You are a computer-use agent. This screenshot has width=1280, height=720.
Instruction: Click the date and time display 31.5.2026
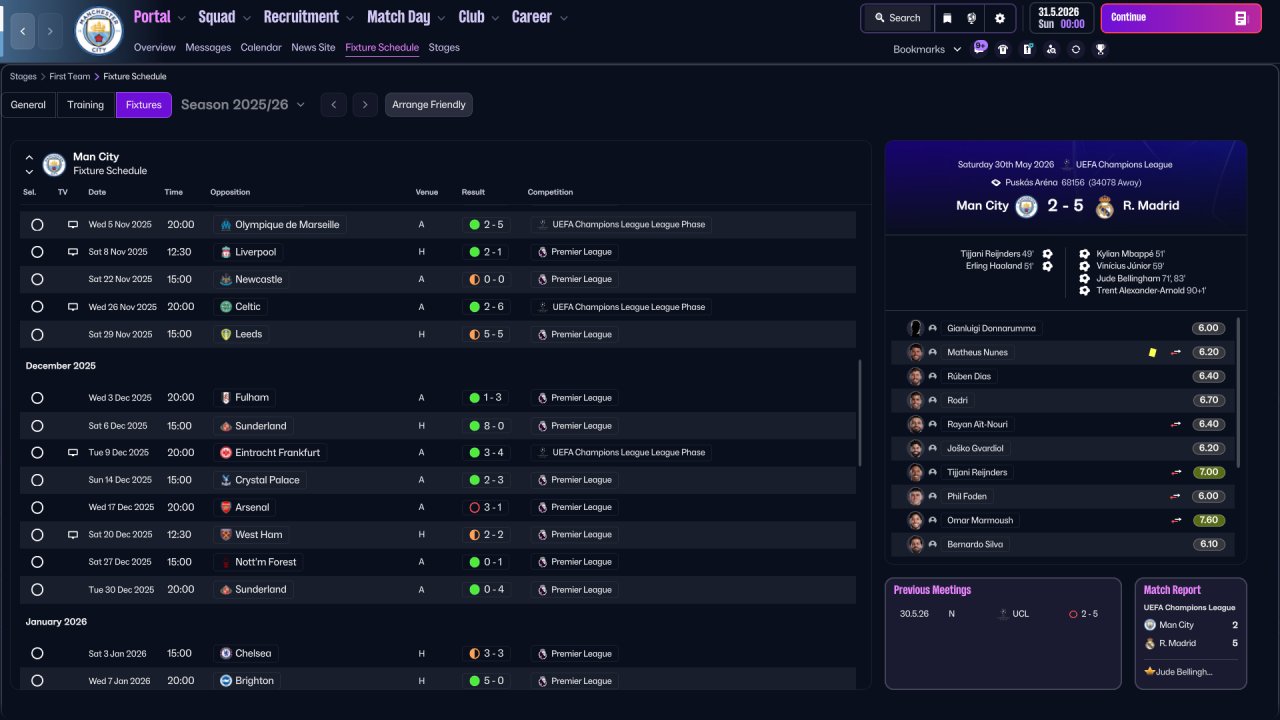[1061, 18]
